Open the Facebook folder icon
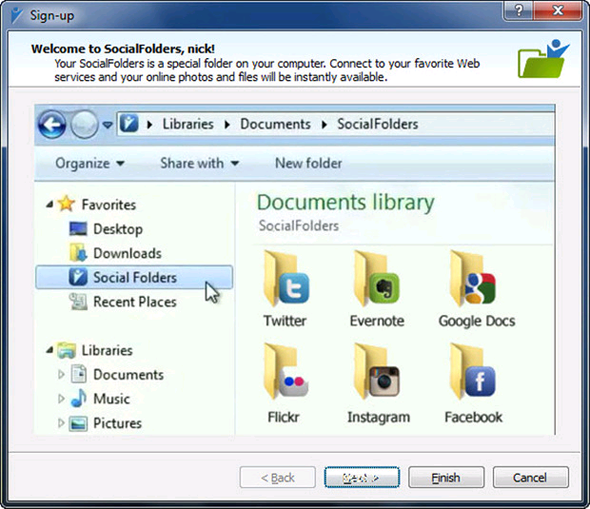 [x=473, y=371]
